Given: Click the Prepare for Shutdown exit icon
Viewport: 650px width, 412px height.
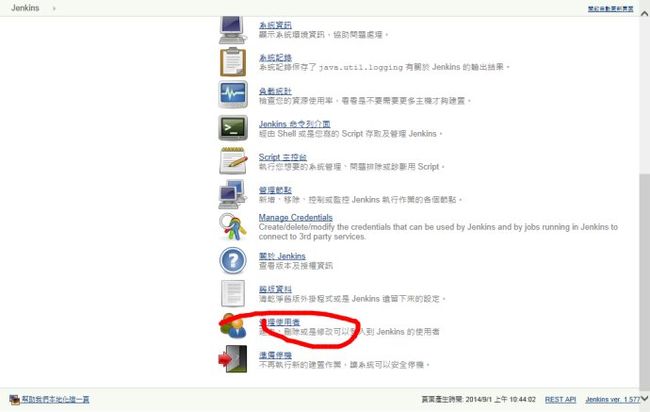Looking at the screenshot, I should (233, 359).
